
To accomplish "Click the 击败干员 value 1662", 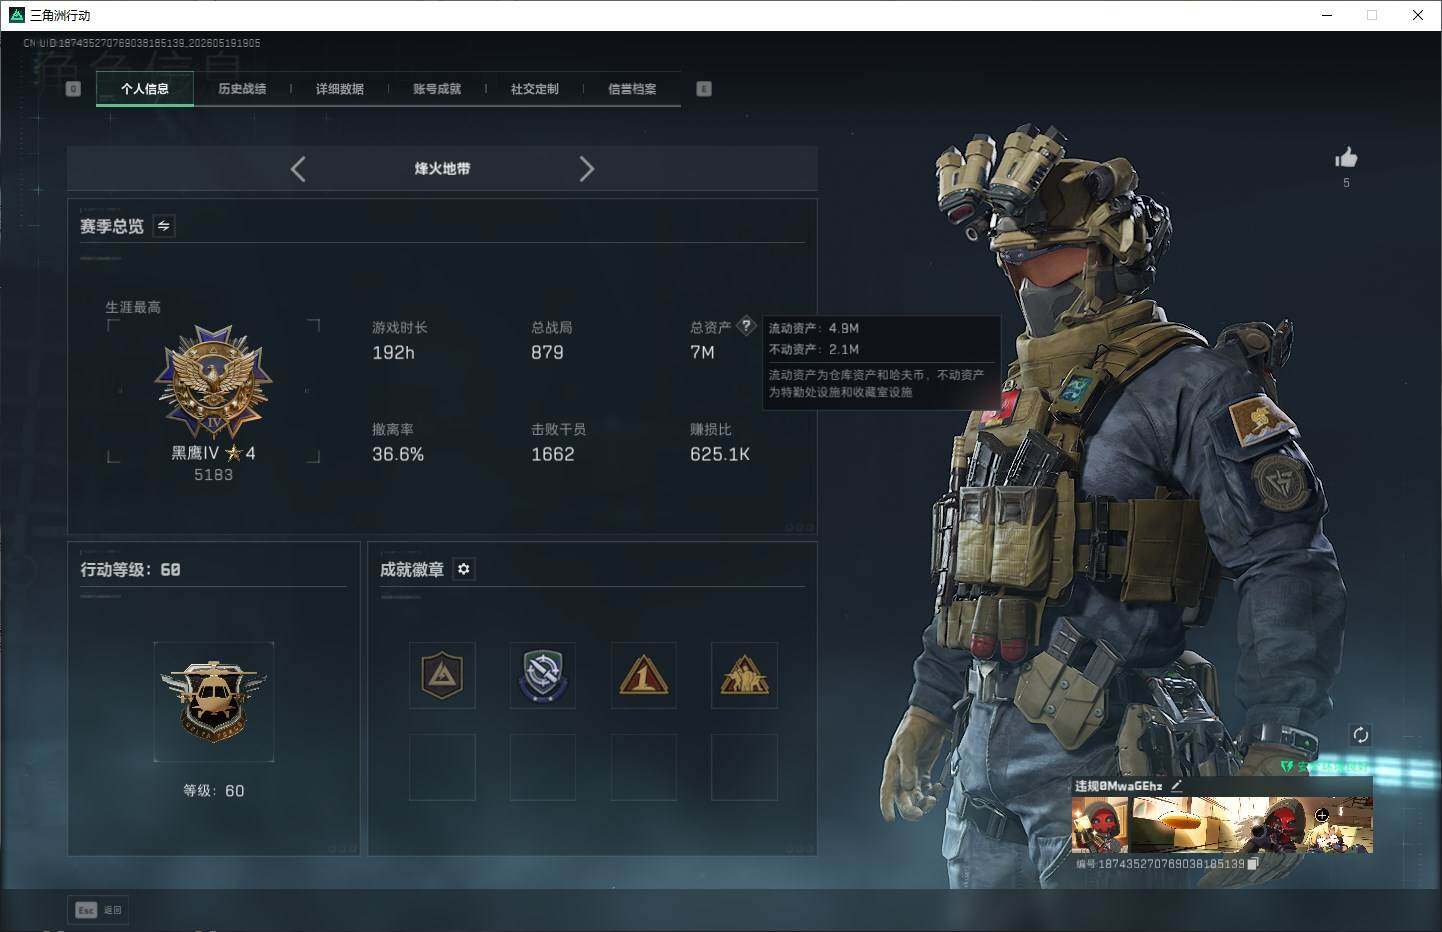I will coord(553,455).
